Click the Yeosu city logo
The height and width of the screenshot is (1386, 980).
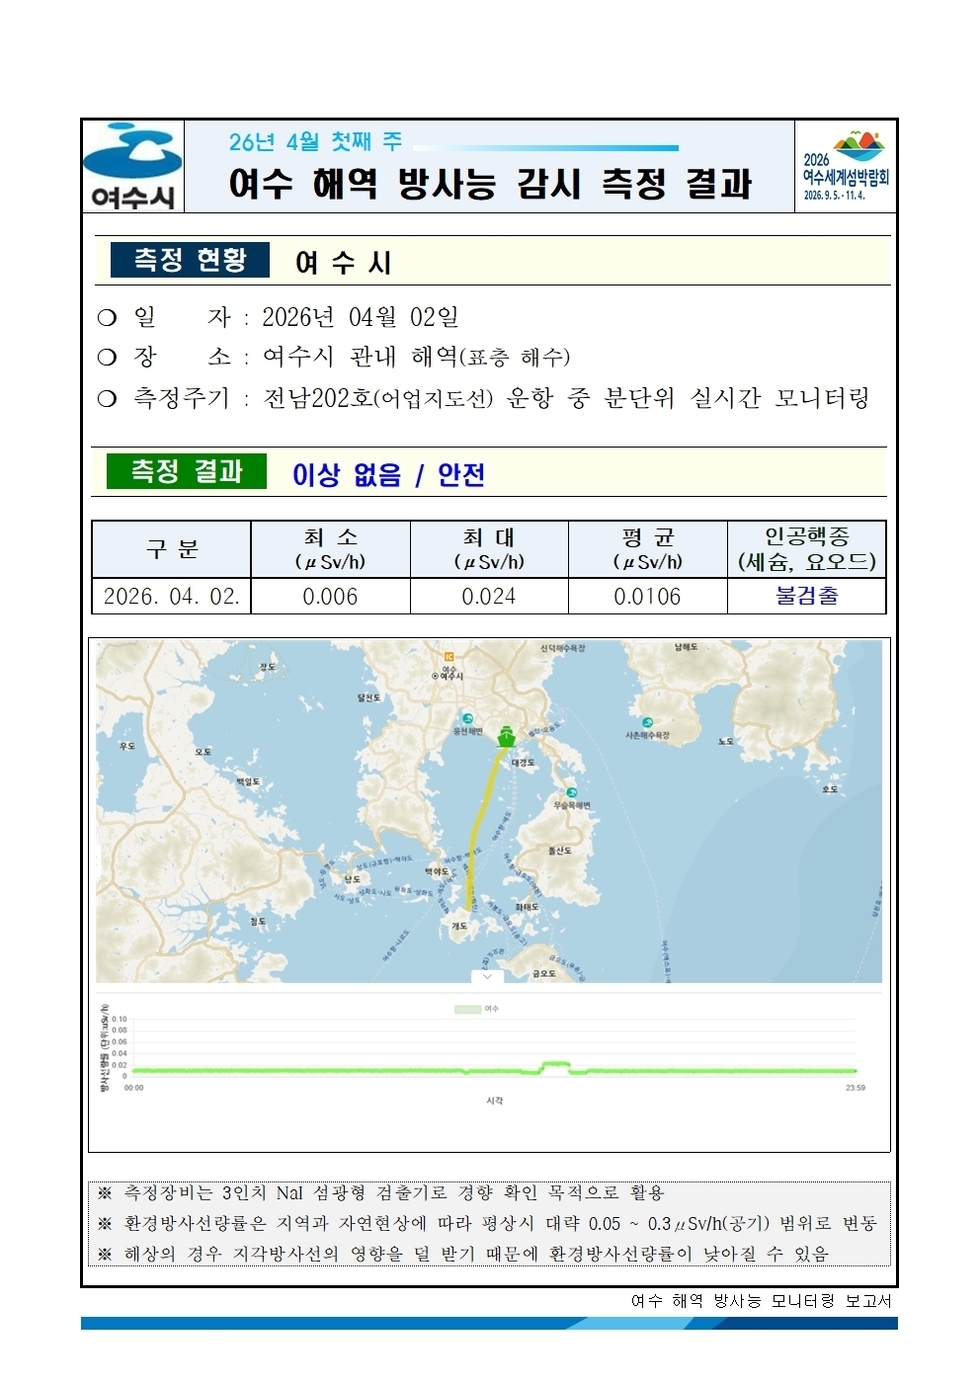pos(133,166)
